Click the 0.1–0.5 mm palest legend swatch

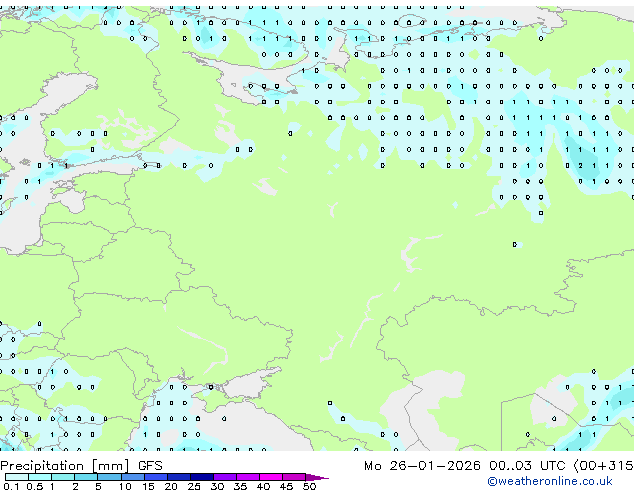click(17, 477)
